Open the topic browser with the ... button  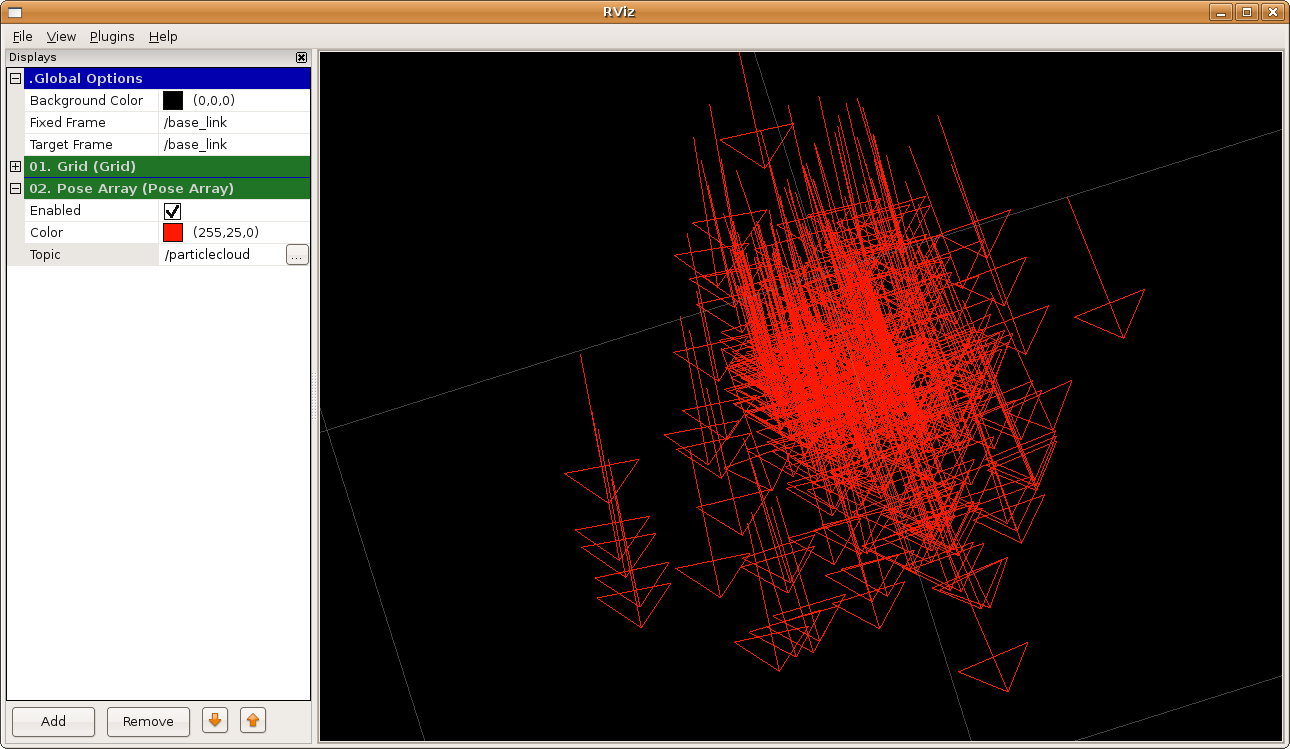click(x=296, y=254)
